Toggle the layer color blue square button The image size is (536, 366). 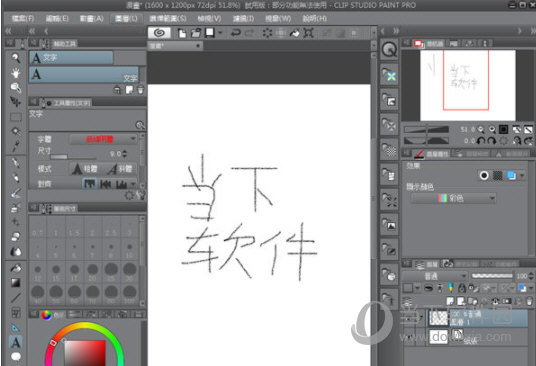pyautogui.click(x=511, y=176)
